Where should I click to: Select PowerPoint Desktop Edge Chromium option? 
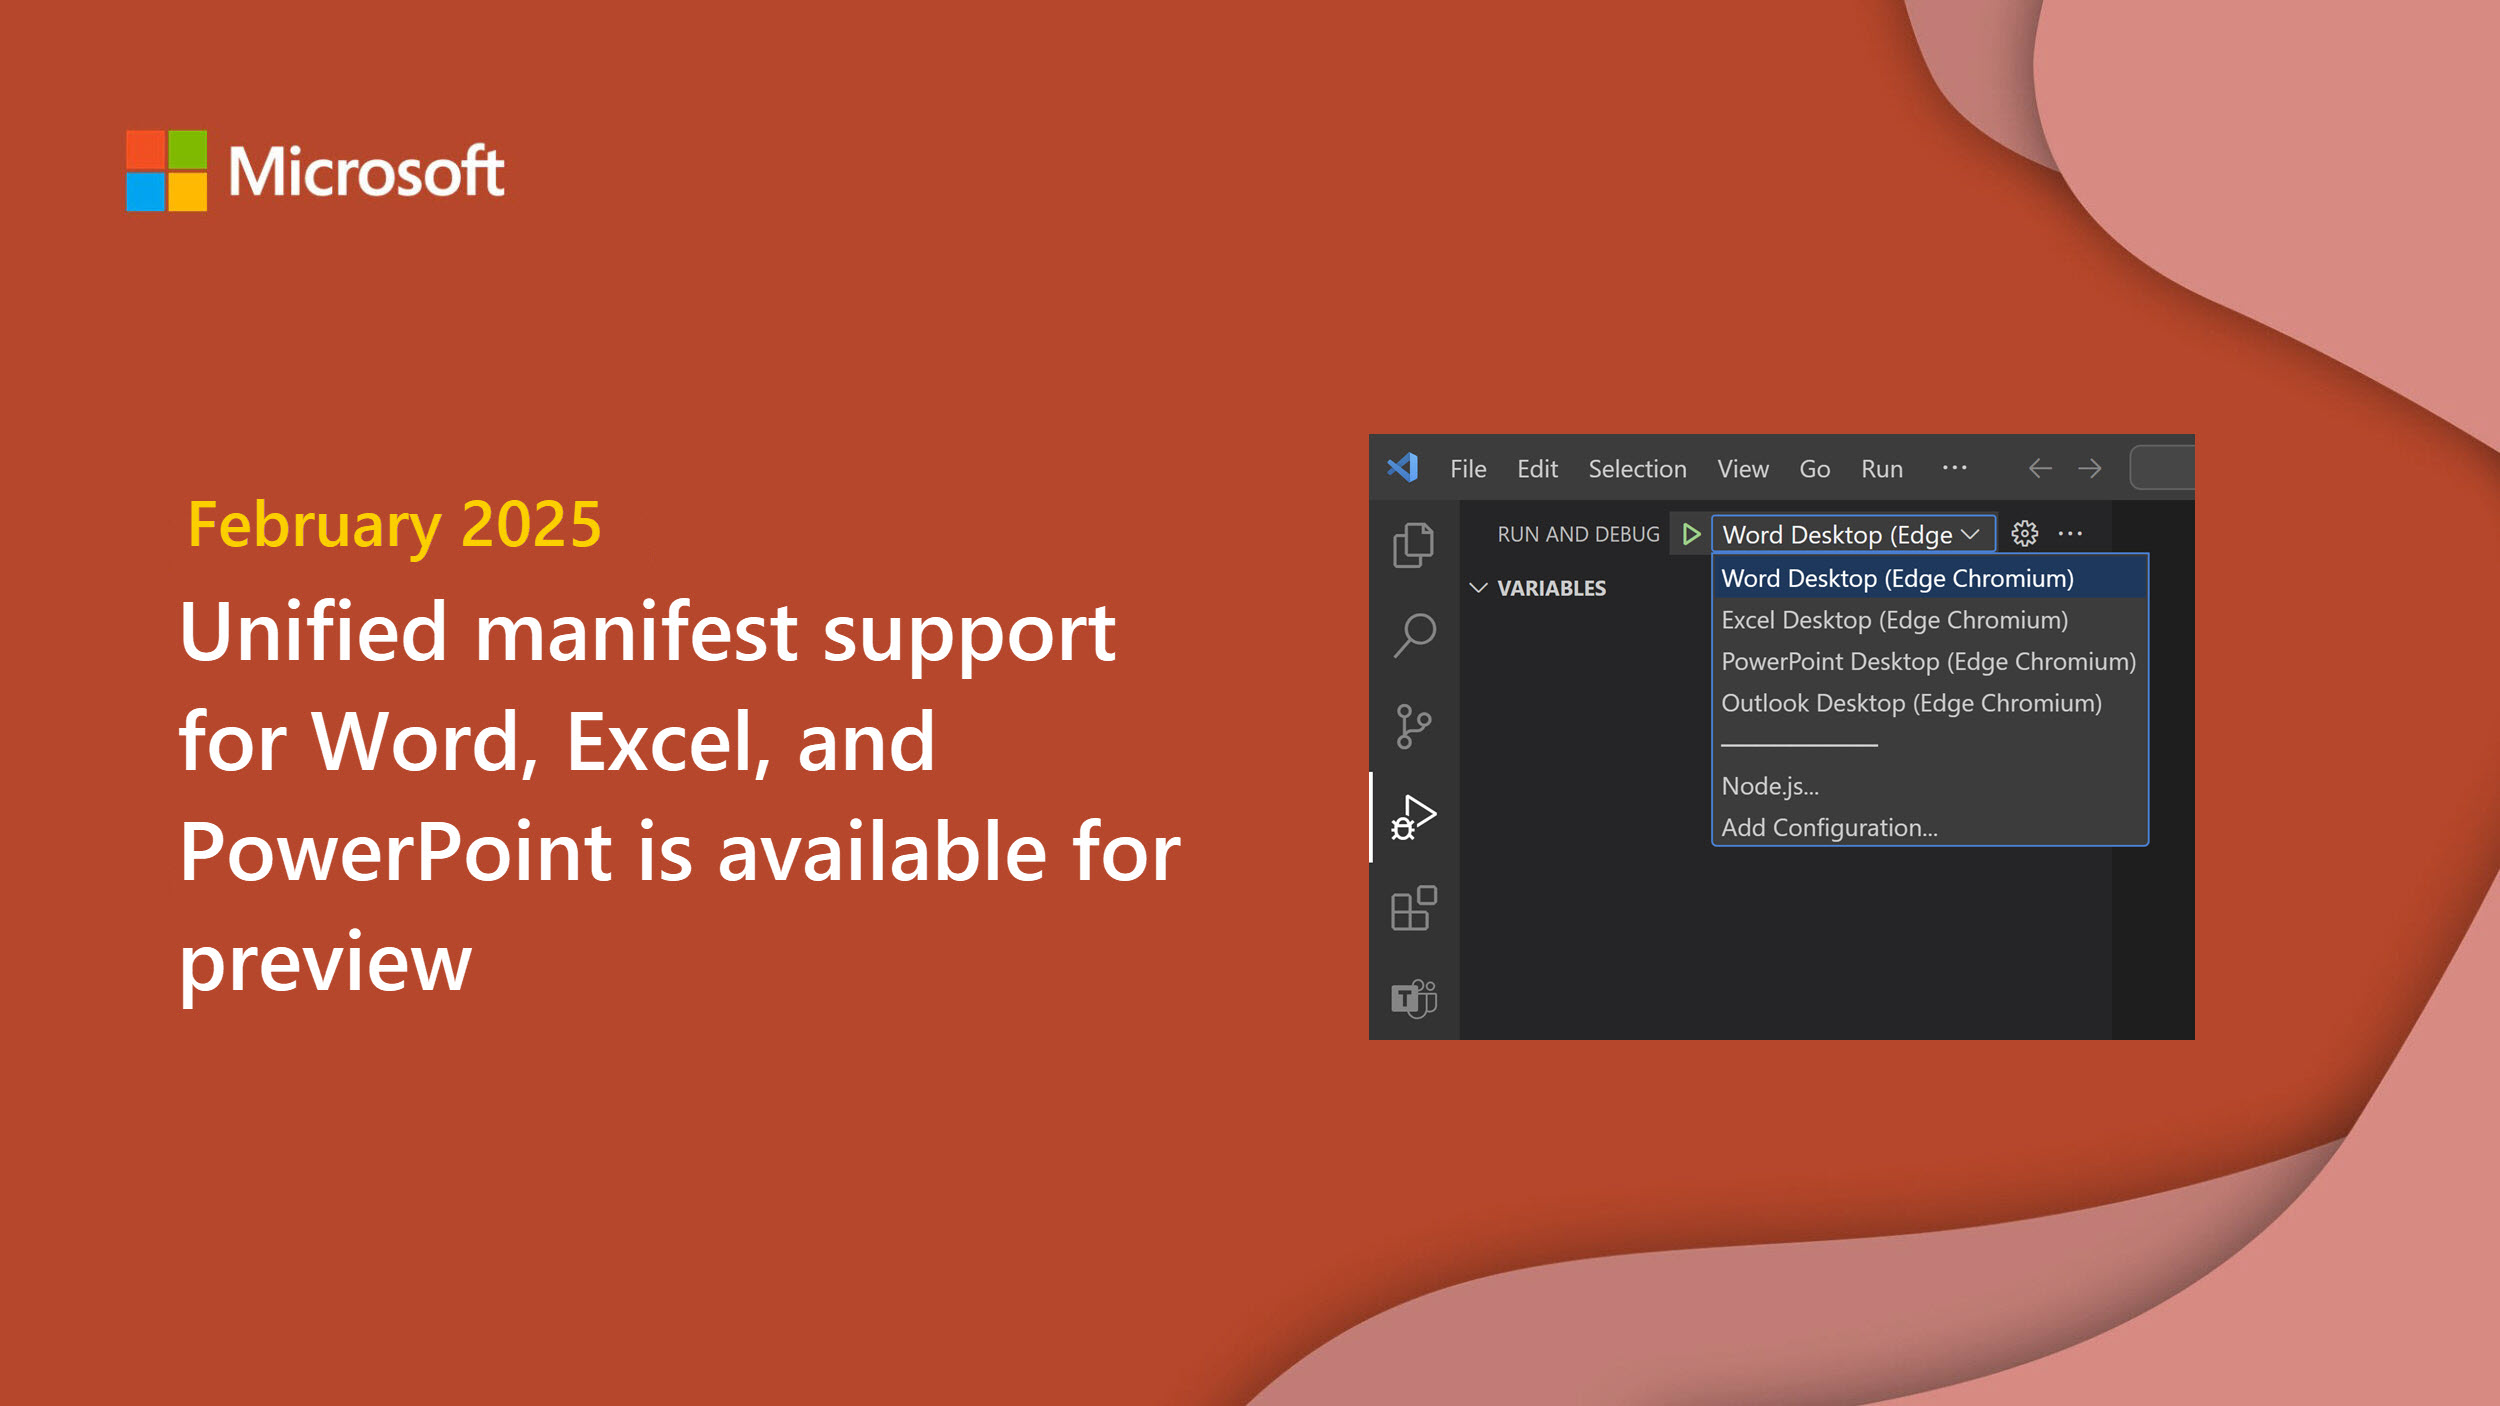click(1927, 661)
